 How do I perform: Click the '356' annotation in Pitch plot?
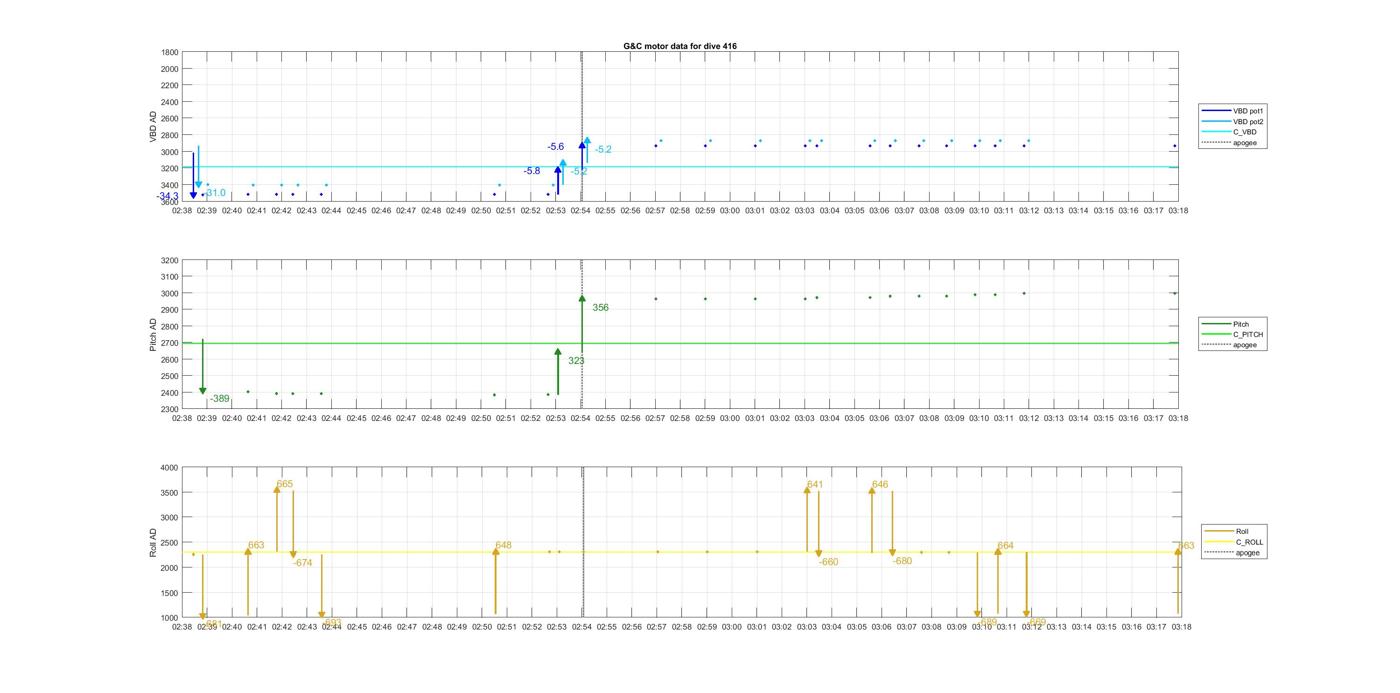[x=600, y=308]
